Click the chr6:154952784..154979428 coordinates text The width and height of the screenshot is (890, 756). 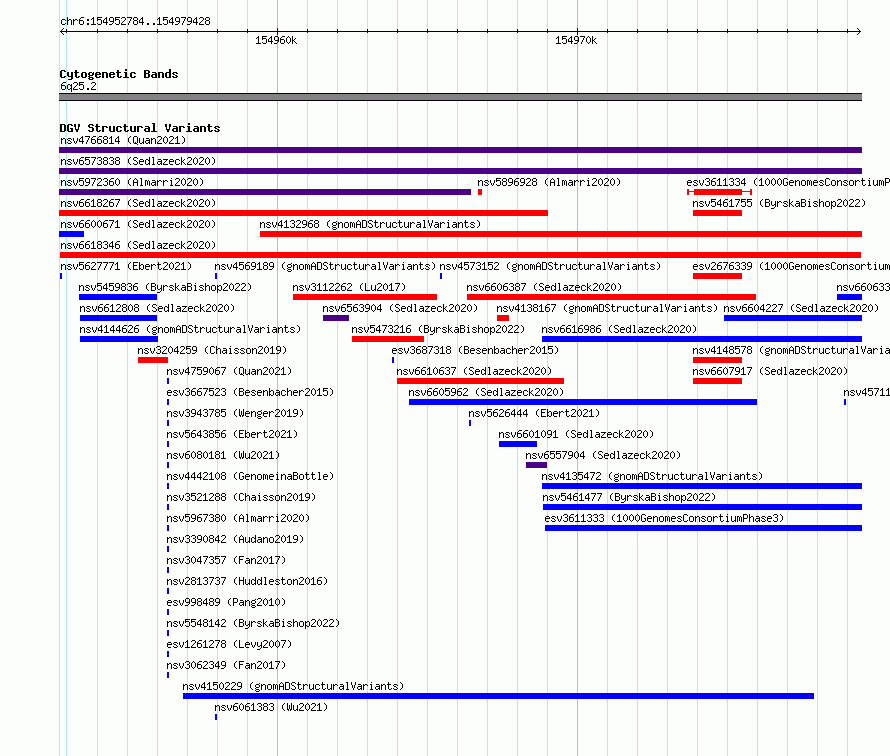(135, 21)
